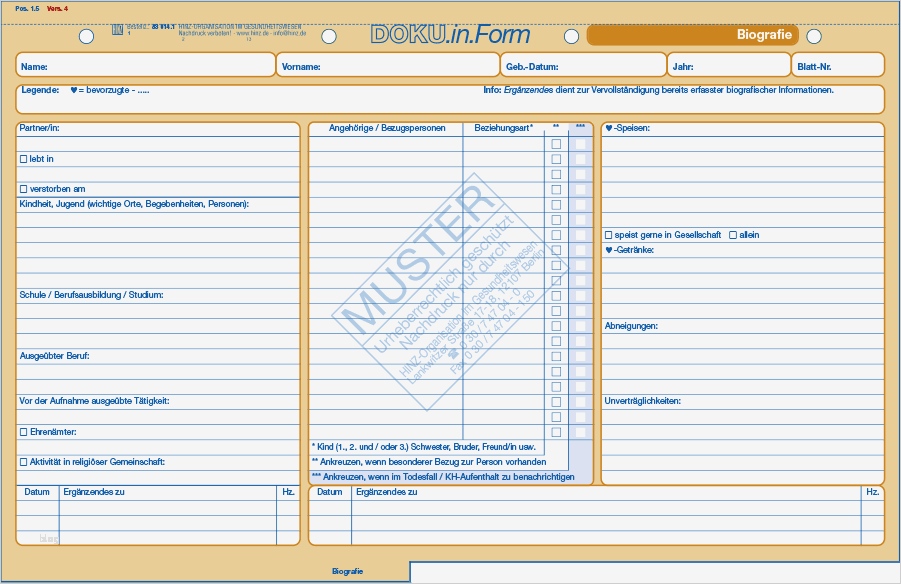Click the red 'Vers. 4' text

(57, 9)
